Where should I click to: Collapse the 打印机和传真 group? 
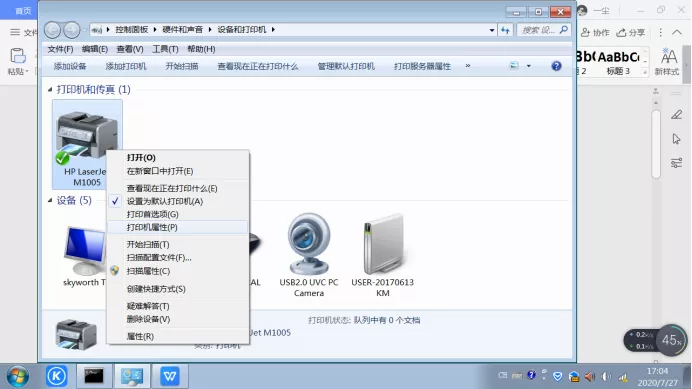pos(50,90)
